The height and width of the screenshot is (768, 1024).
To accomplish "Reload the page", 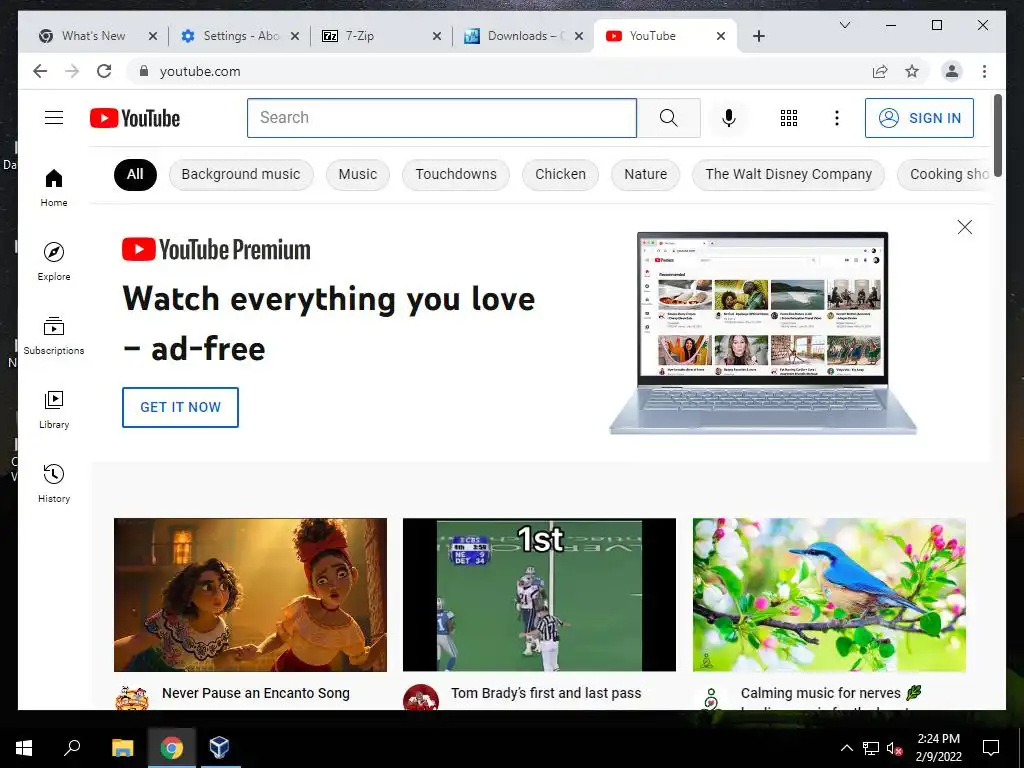I will click(x=104, y=71).
